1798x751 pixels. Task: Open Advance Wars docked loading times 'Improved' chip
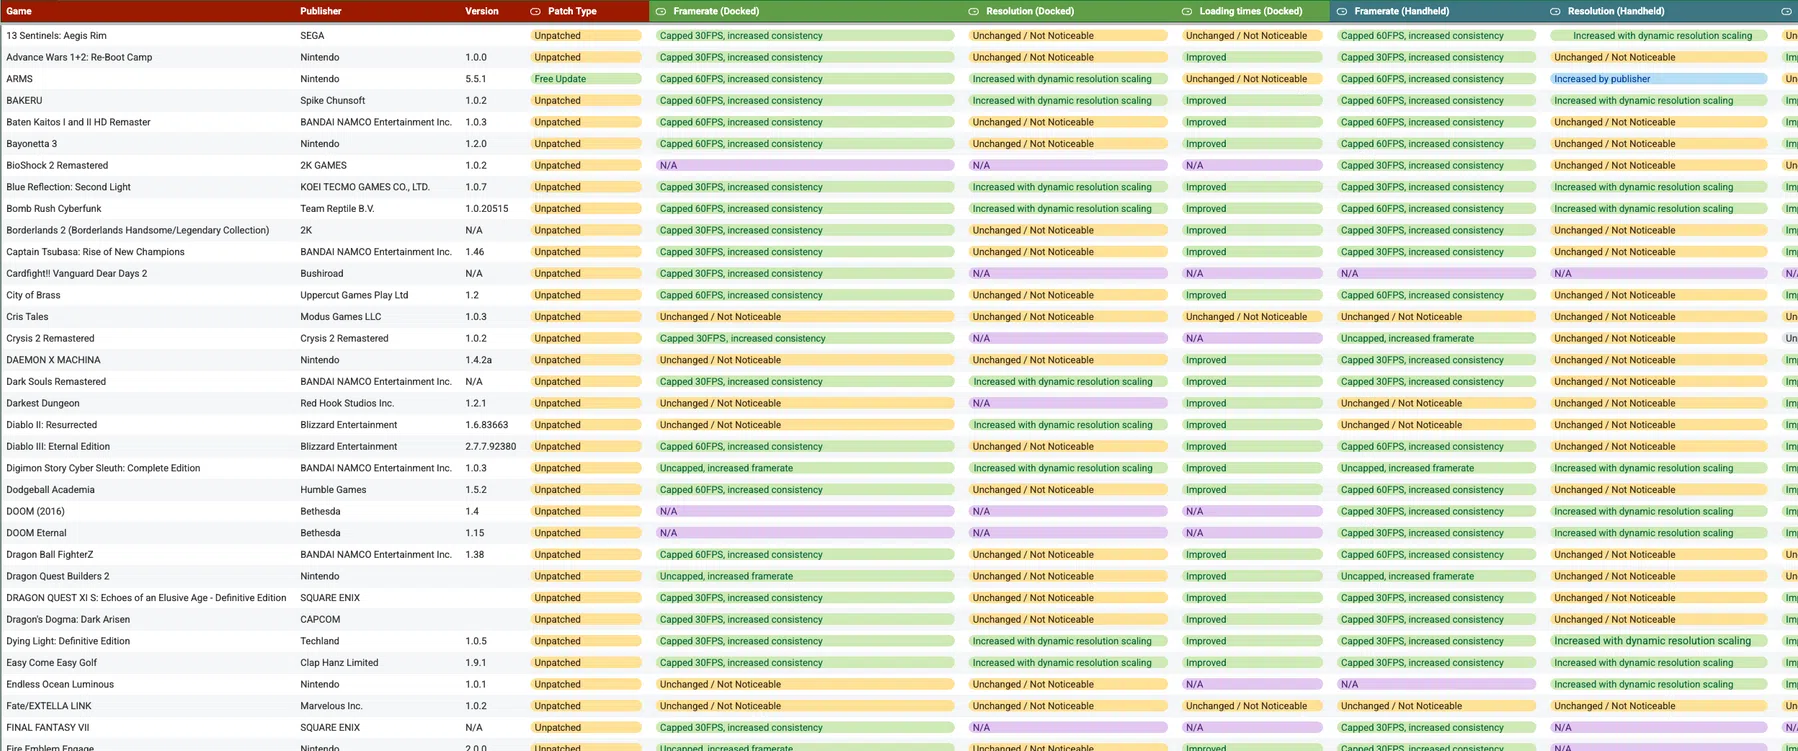(x=1252, y=58)
